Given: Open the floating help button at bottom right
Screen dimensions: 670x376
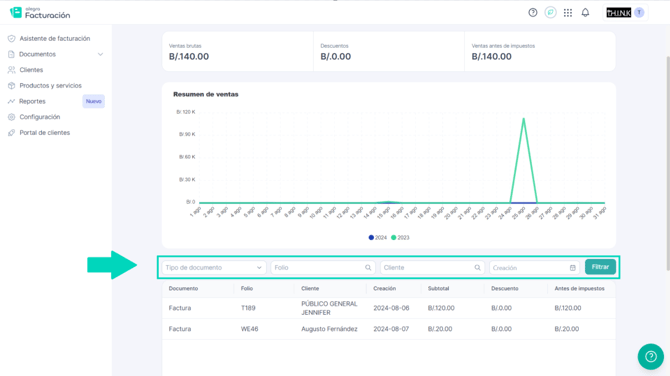Looking at the screenshot, I should click(650, 356).
